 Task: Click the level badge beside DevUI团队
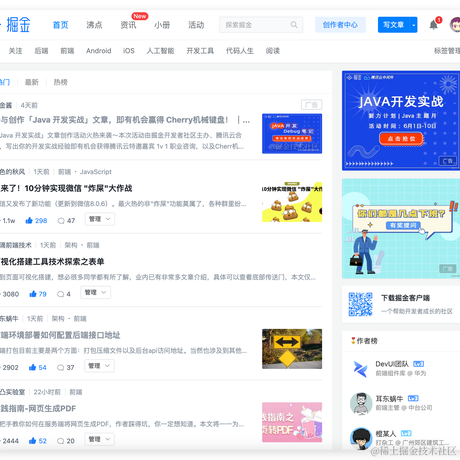(x=418, y=364)
